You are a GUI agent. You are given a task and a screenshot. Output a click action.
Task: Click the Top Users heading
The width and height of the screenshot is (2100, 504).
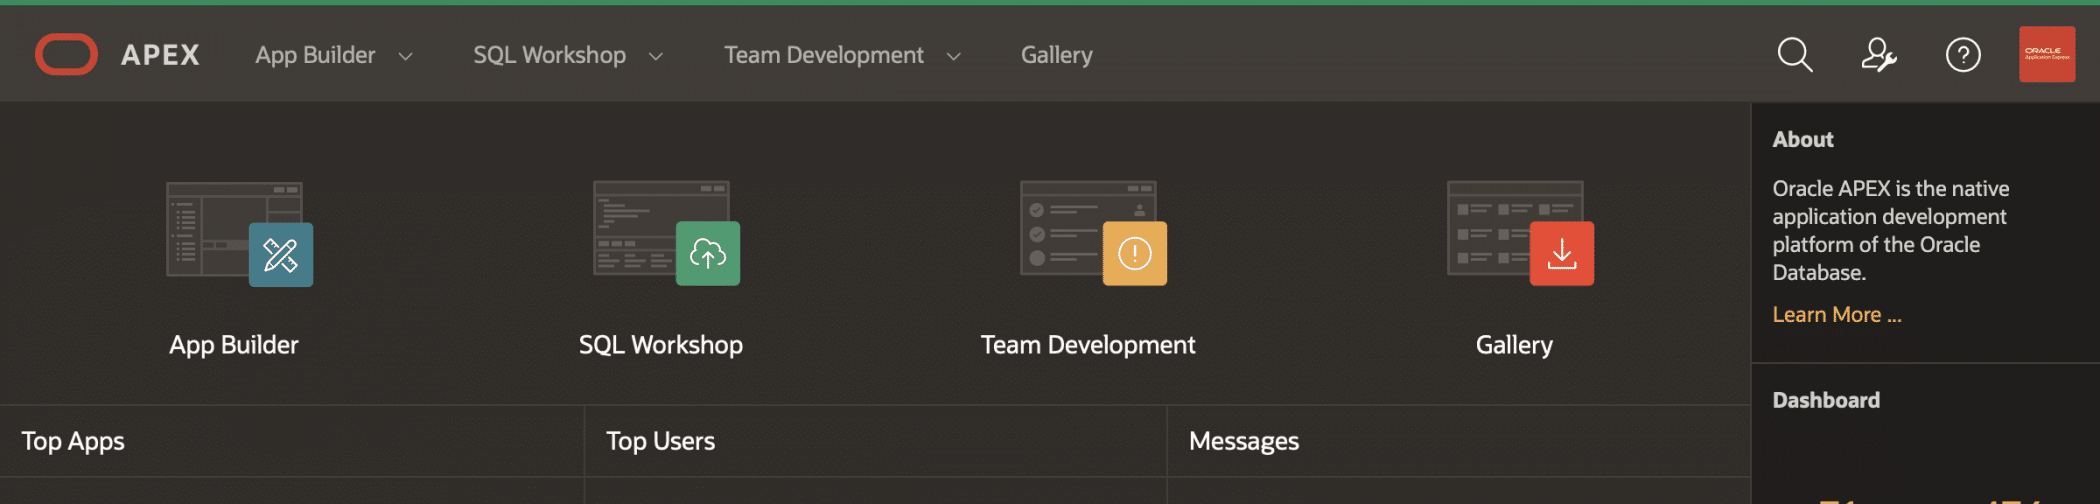661,441
